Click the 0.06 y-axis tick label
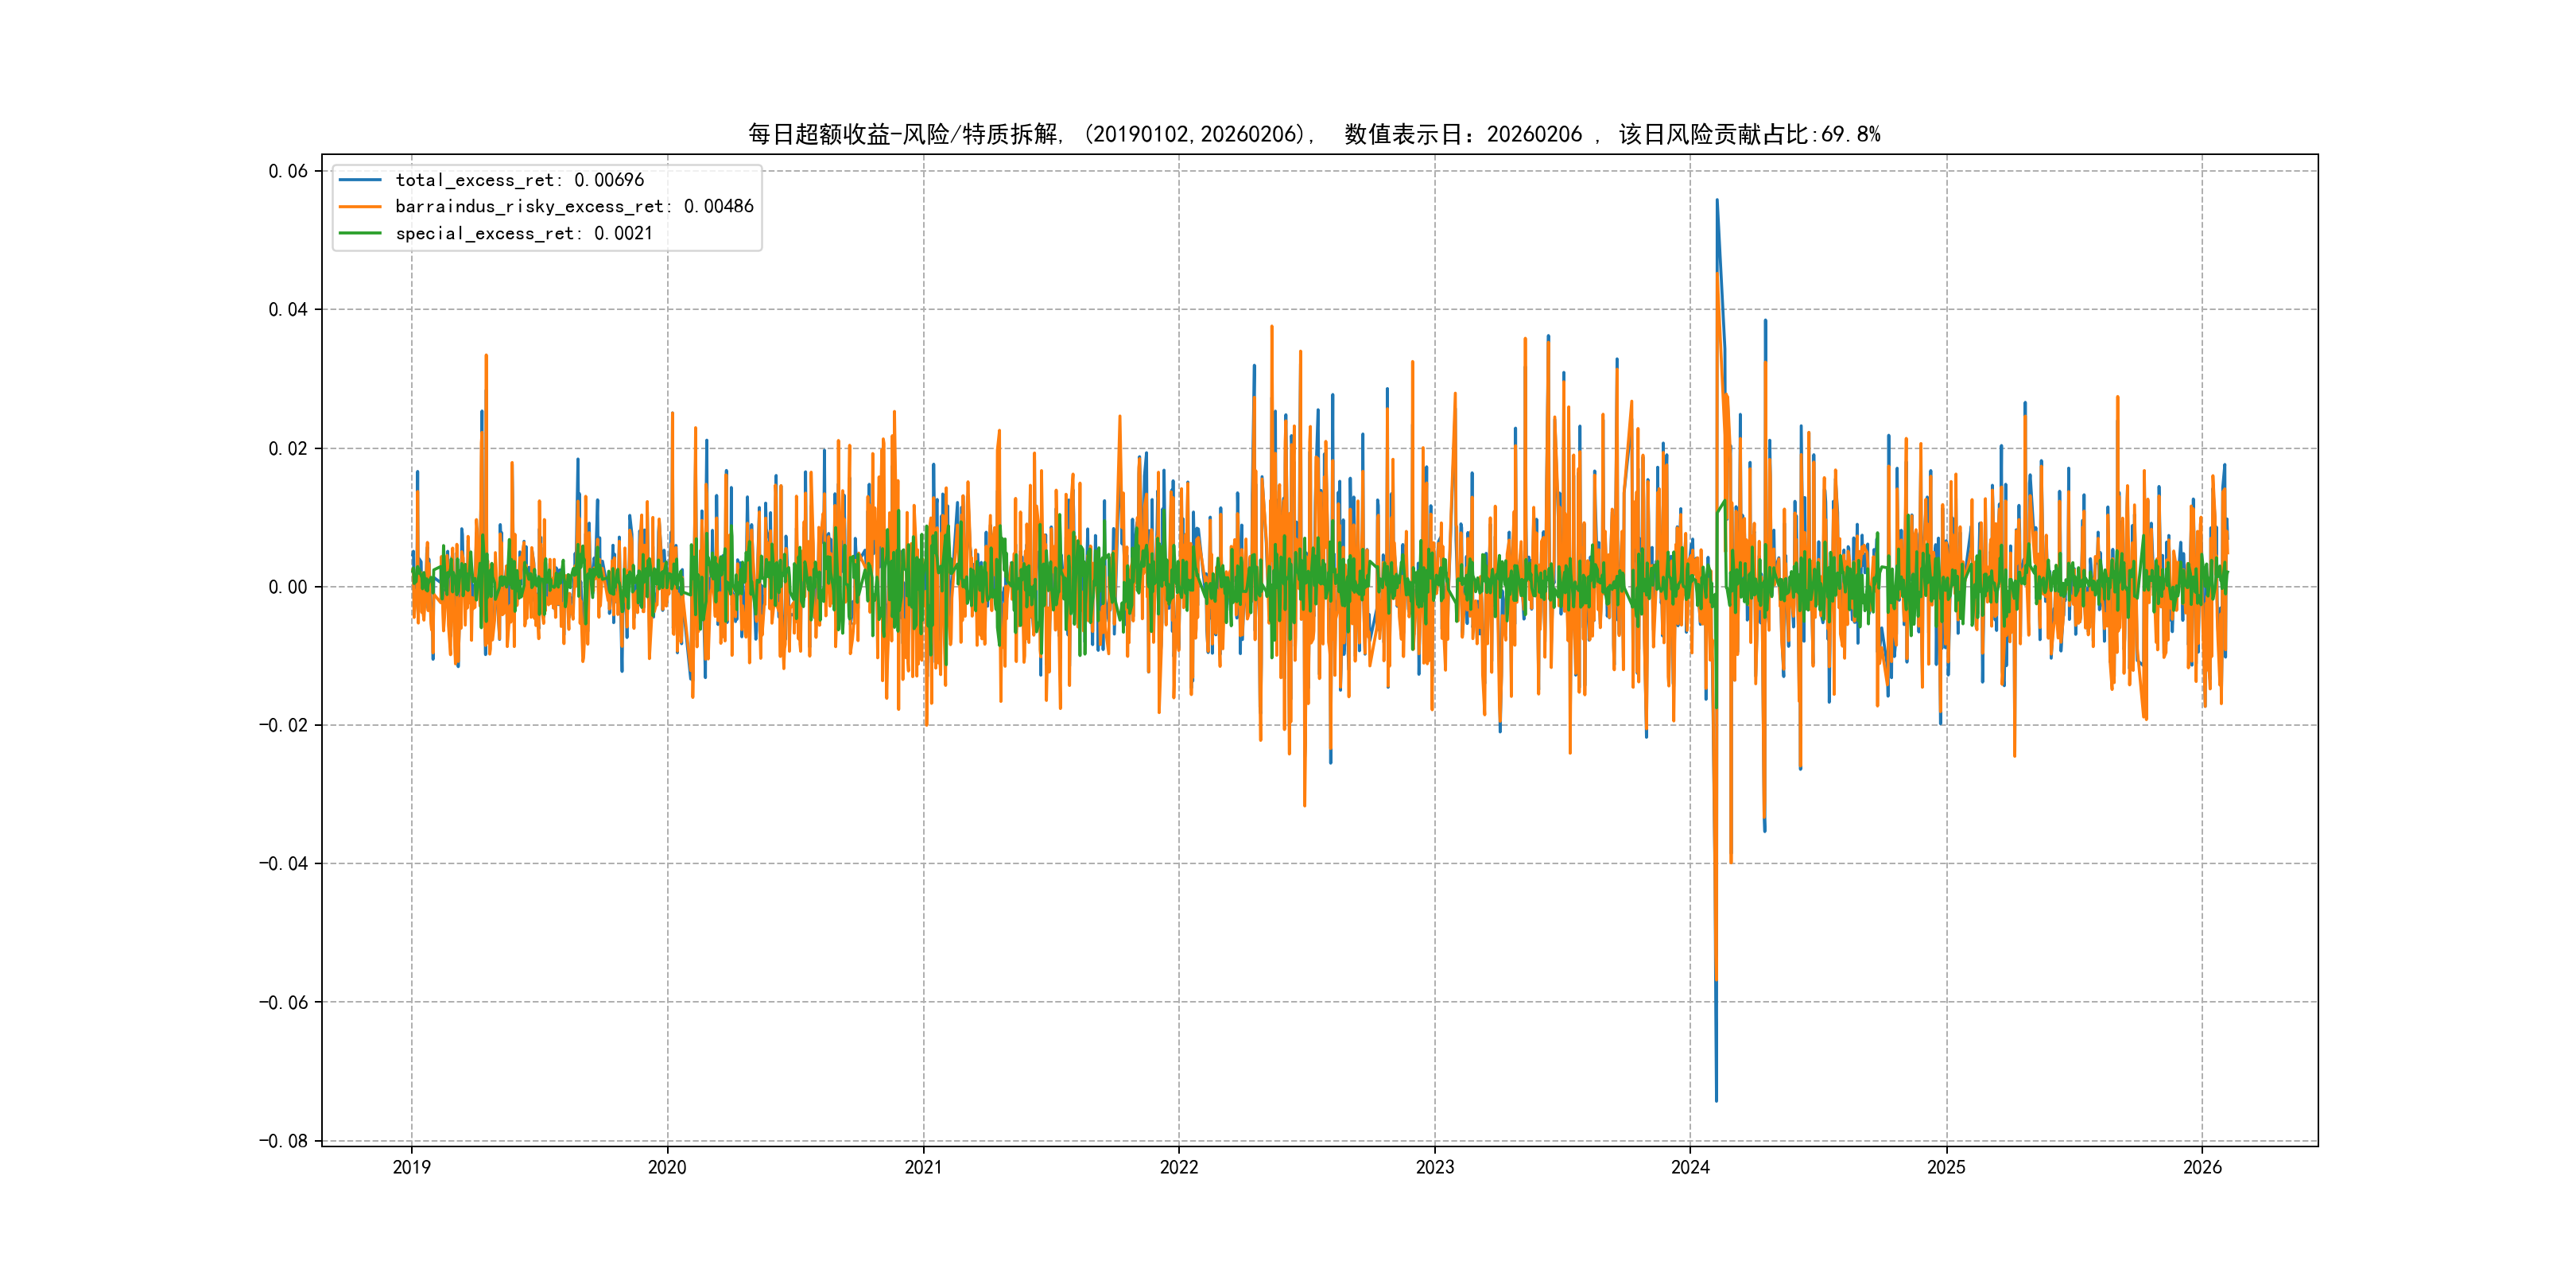 287,171
